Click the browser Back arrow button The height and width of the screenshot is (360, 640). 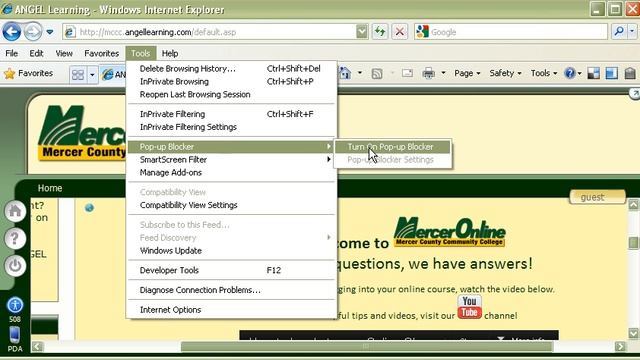[11, 32]
